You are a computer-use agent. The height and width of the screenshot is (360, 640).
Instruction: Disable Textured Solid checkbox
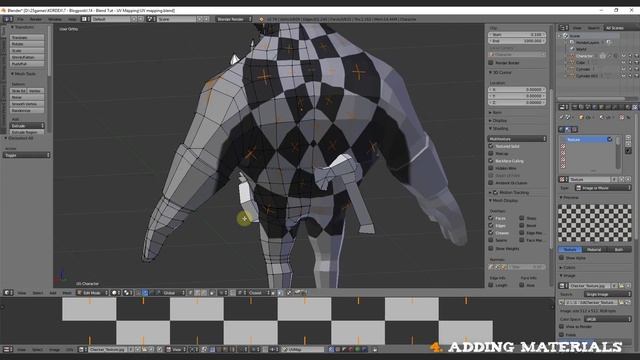491,146
